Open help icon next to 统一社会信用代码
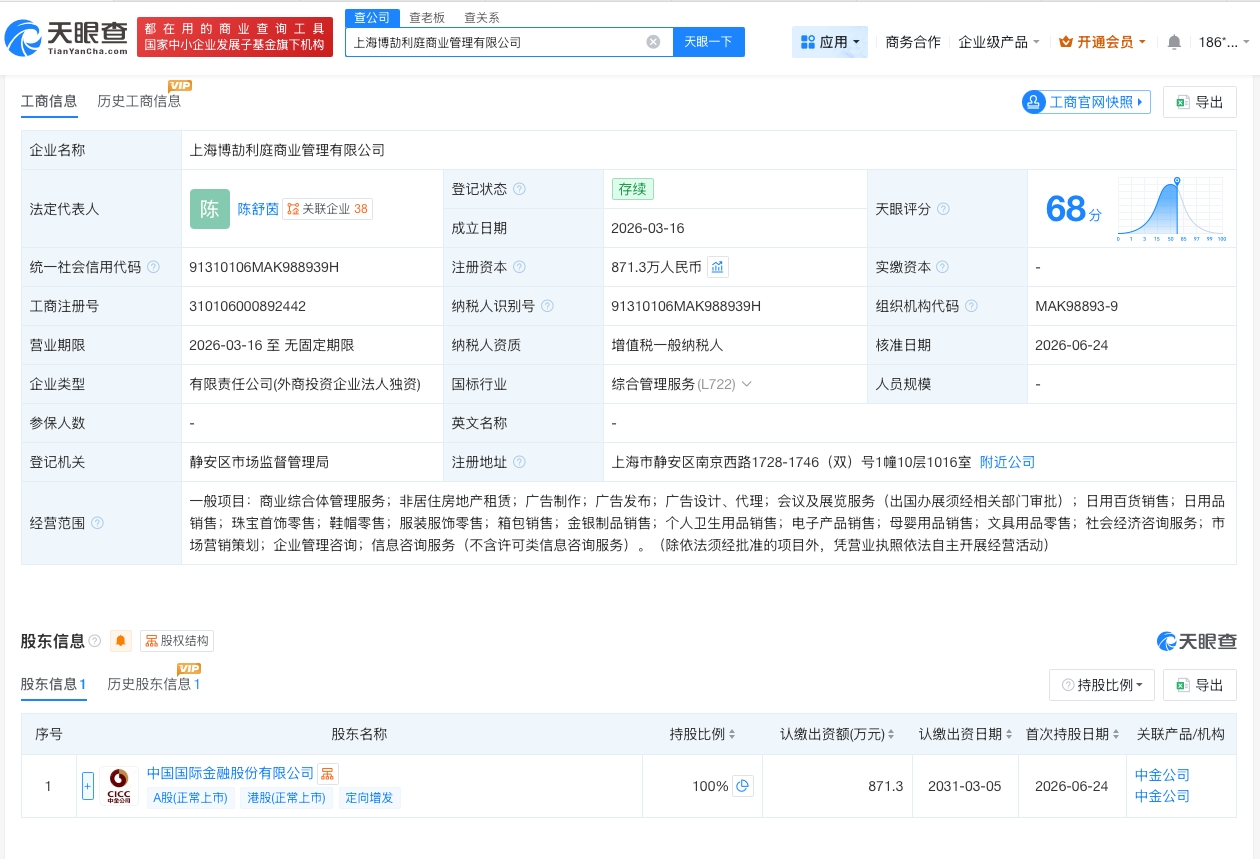The width and height of the screenshot is (1260, 859). (153, 267)
